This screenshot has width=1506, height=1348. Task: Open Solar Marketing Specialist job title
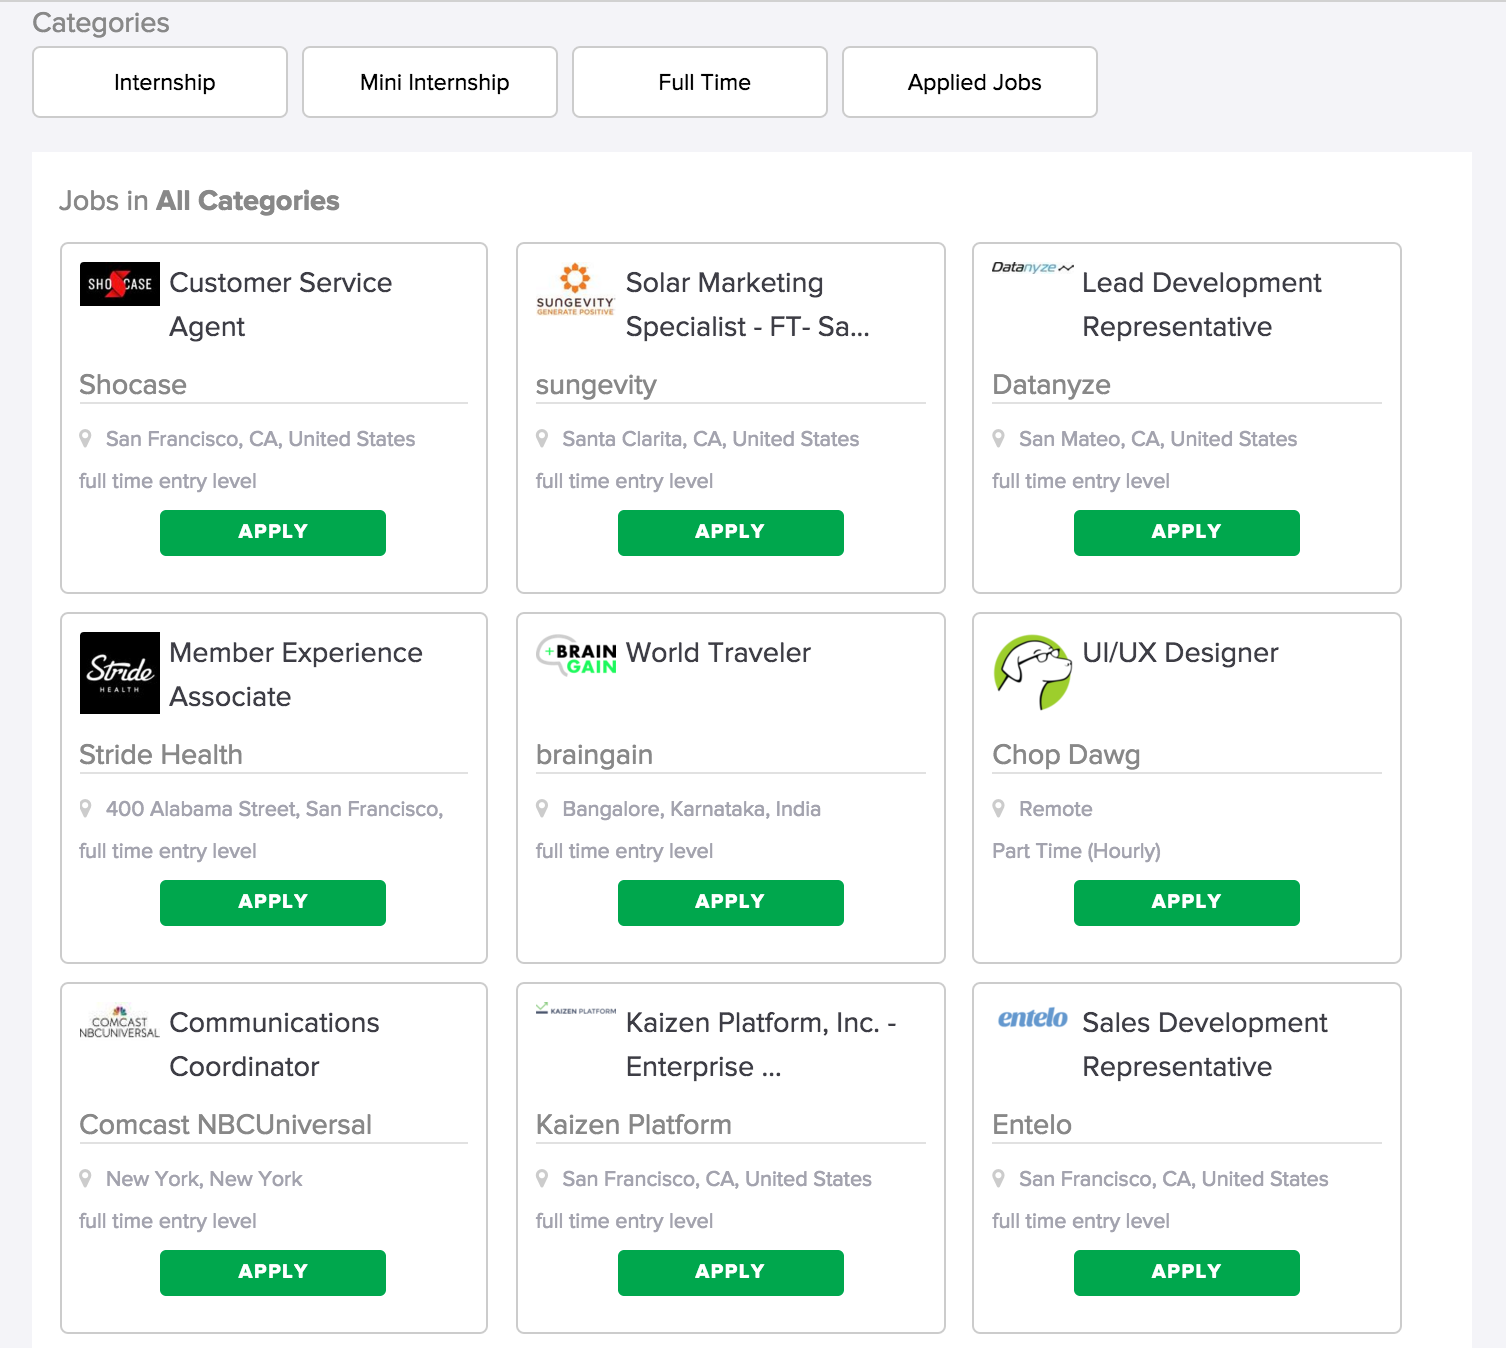(x=747, y=305)
